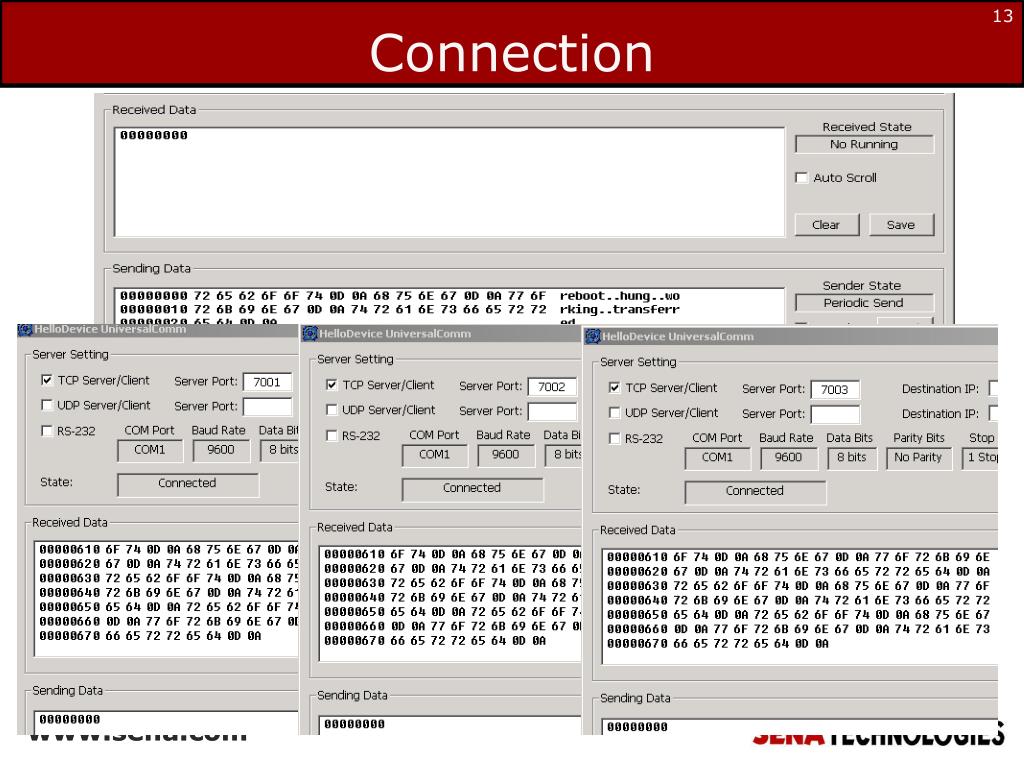
Task: Click the Sending Data box in the port 7001 window
Action: click(x=166, y=722)
